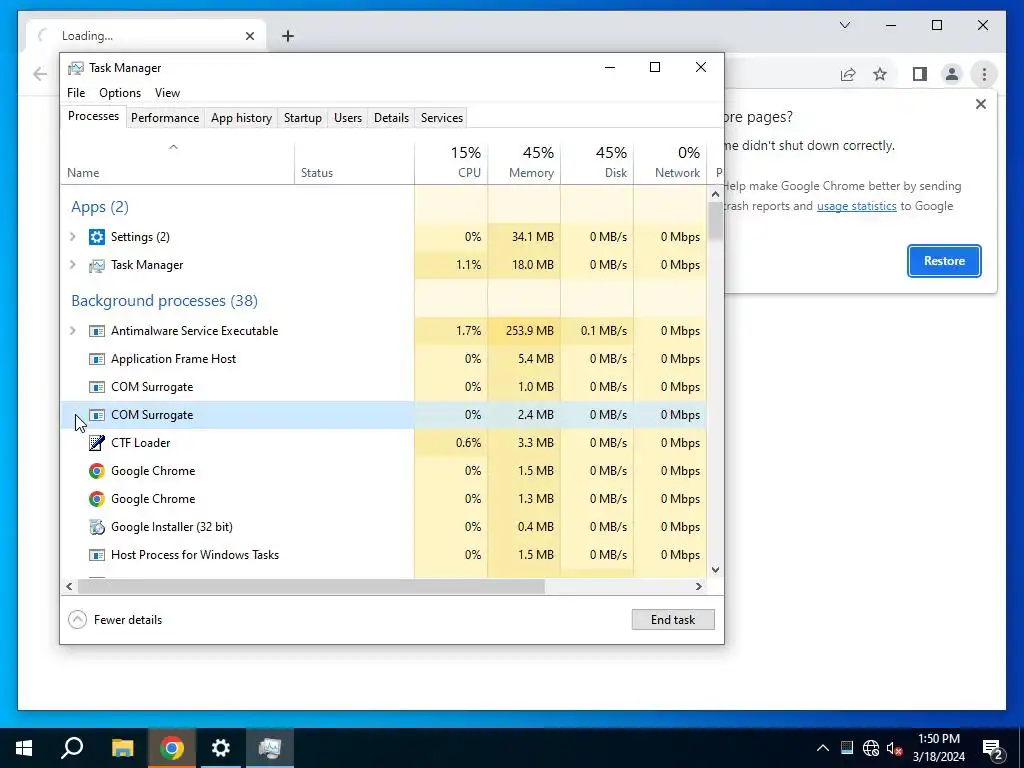Open the Chrome profile avatar icon
Screen dimensions: 1024x768
pyautogui.click(x=952, y=74)
